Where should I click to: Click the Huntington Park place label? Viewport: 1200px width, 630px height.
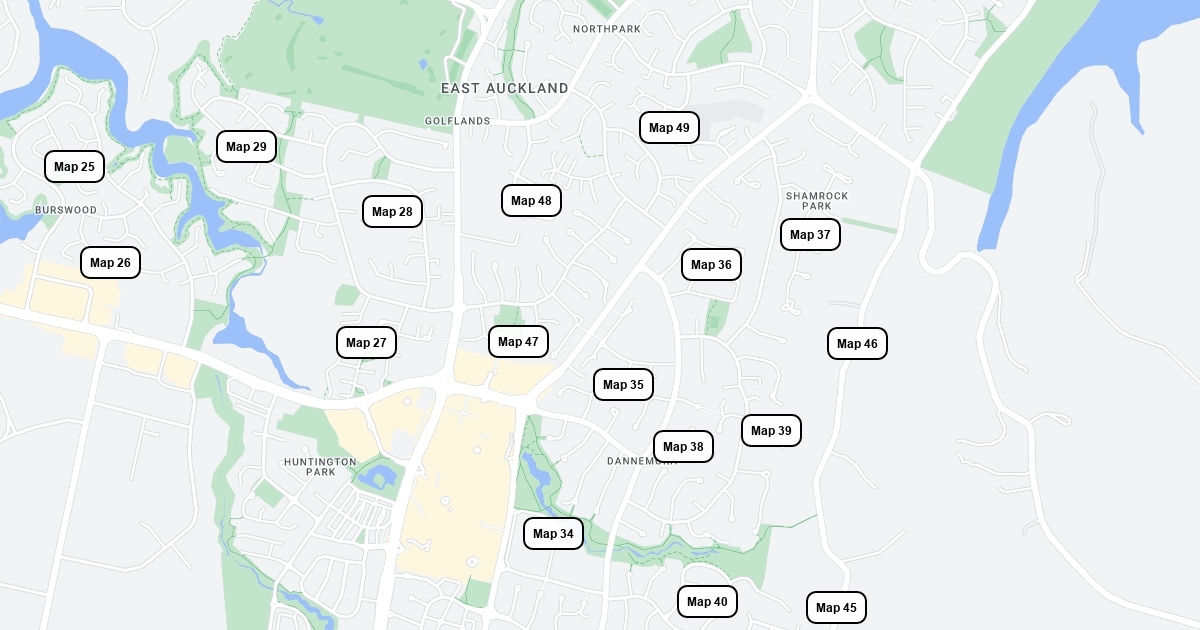tap(320, 466)
